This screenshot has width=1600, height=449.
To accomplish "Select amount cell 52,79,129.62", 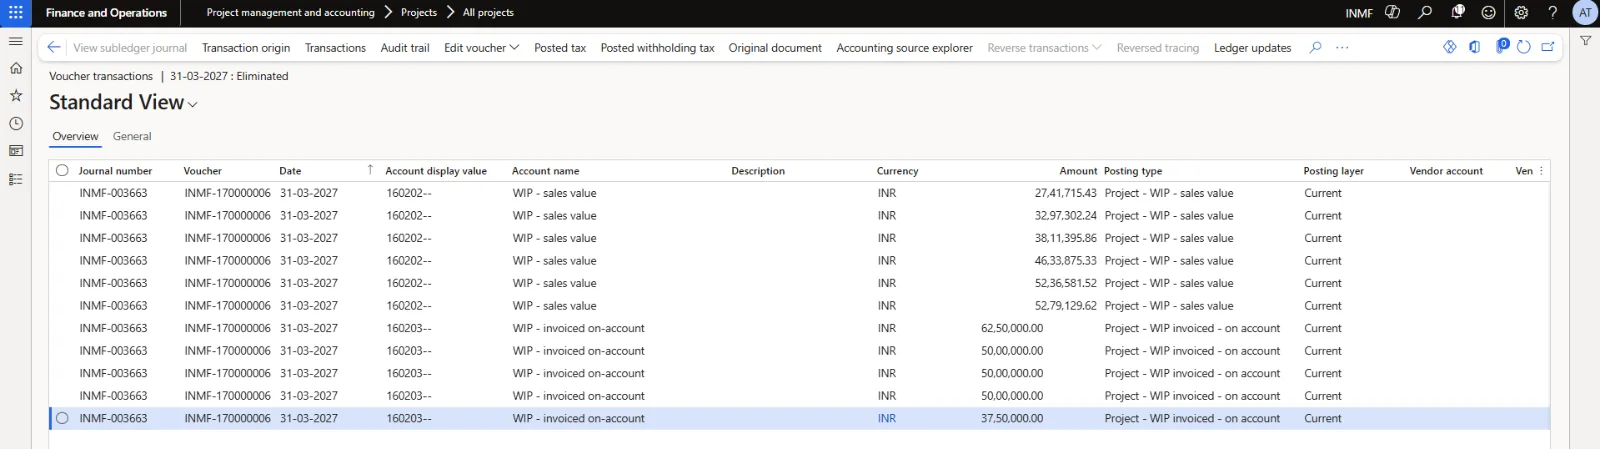I will [1065, 306].
